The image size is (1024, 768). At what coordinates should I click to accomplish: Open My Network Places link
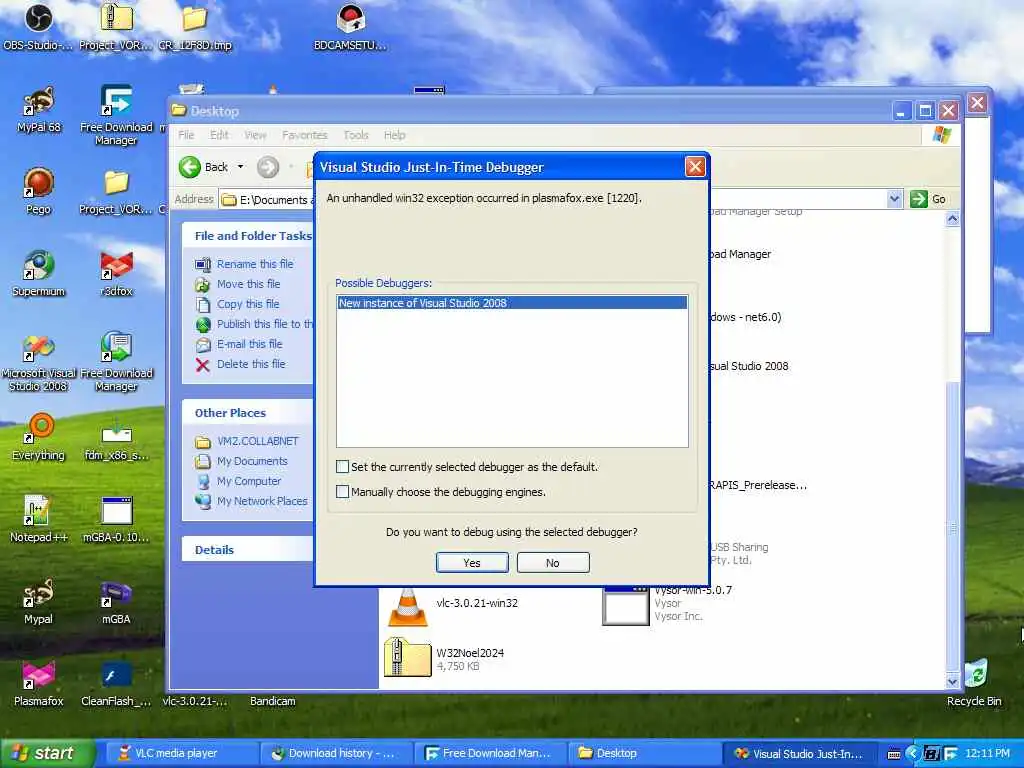coord(262,501)
